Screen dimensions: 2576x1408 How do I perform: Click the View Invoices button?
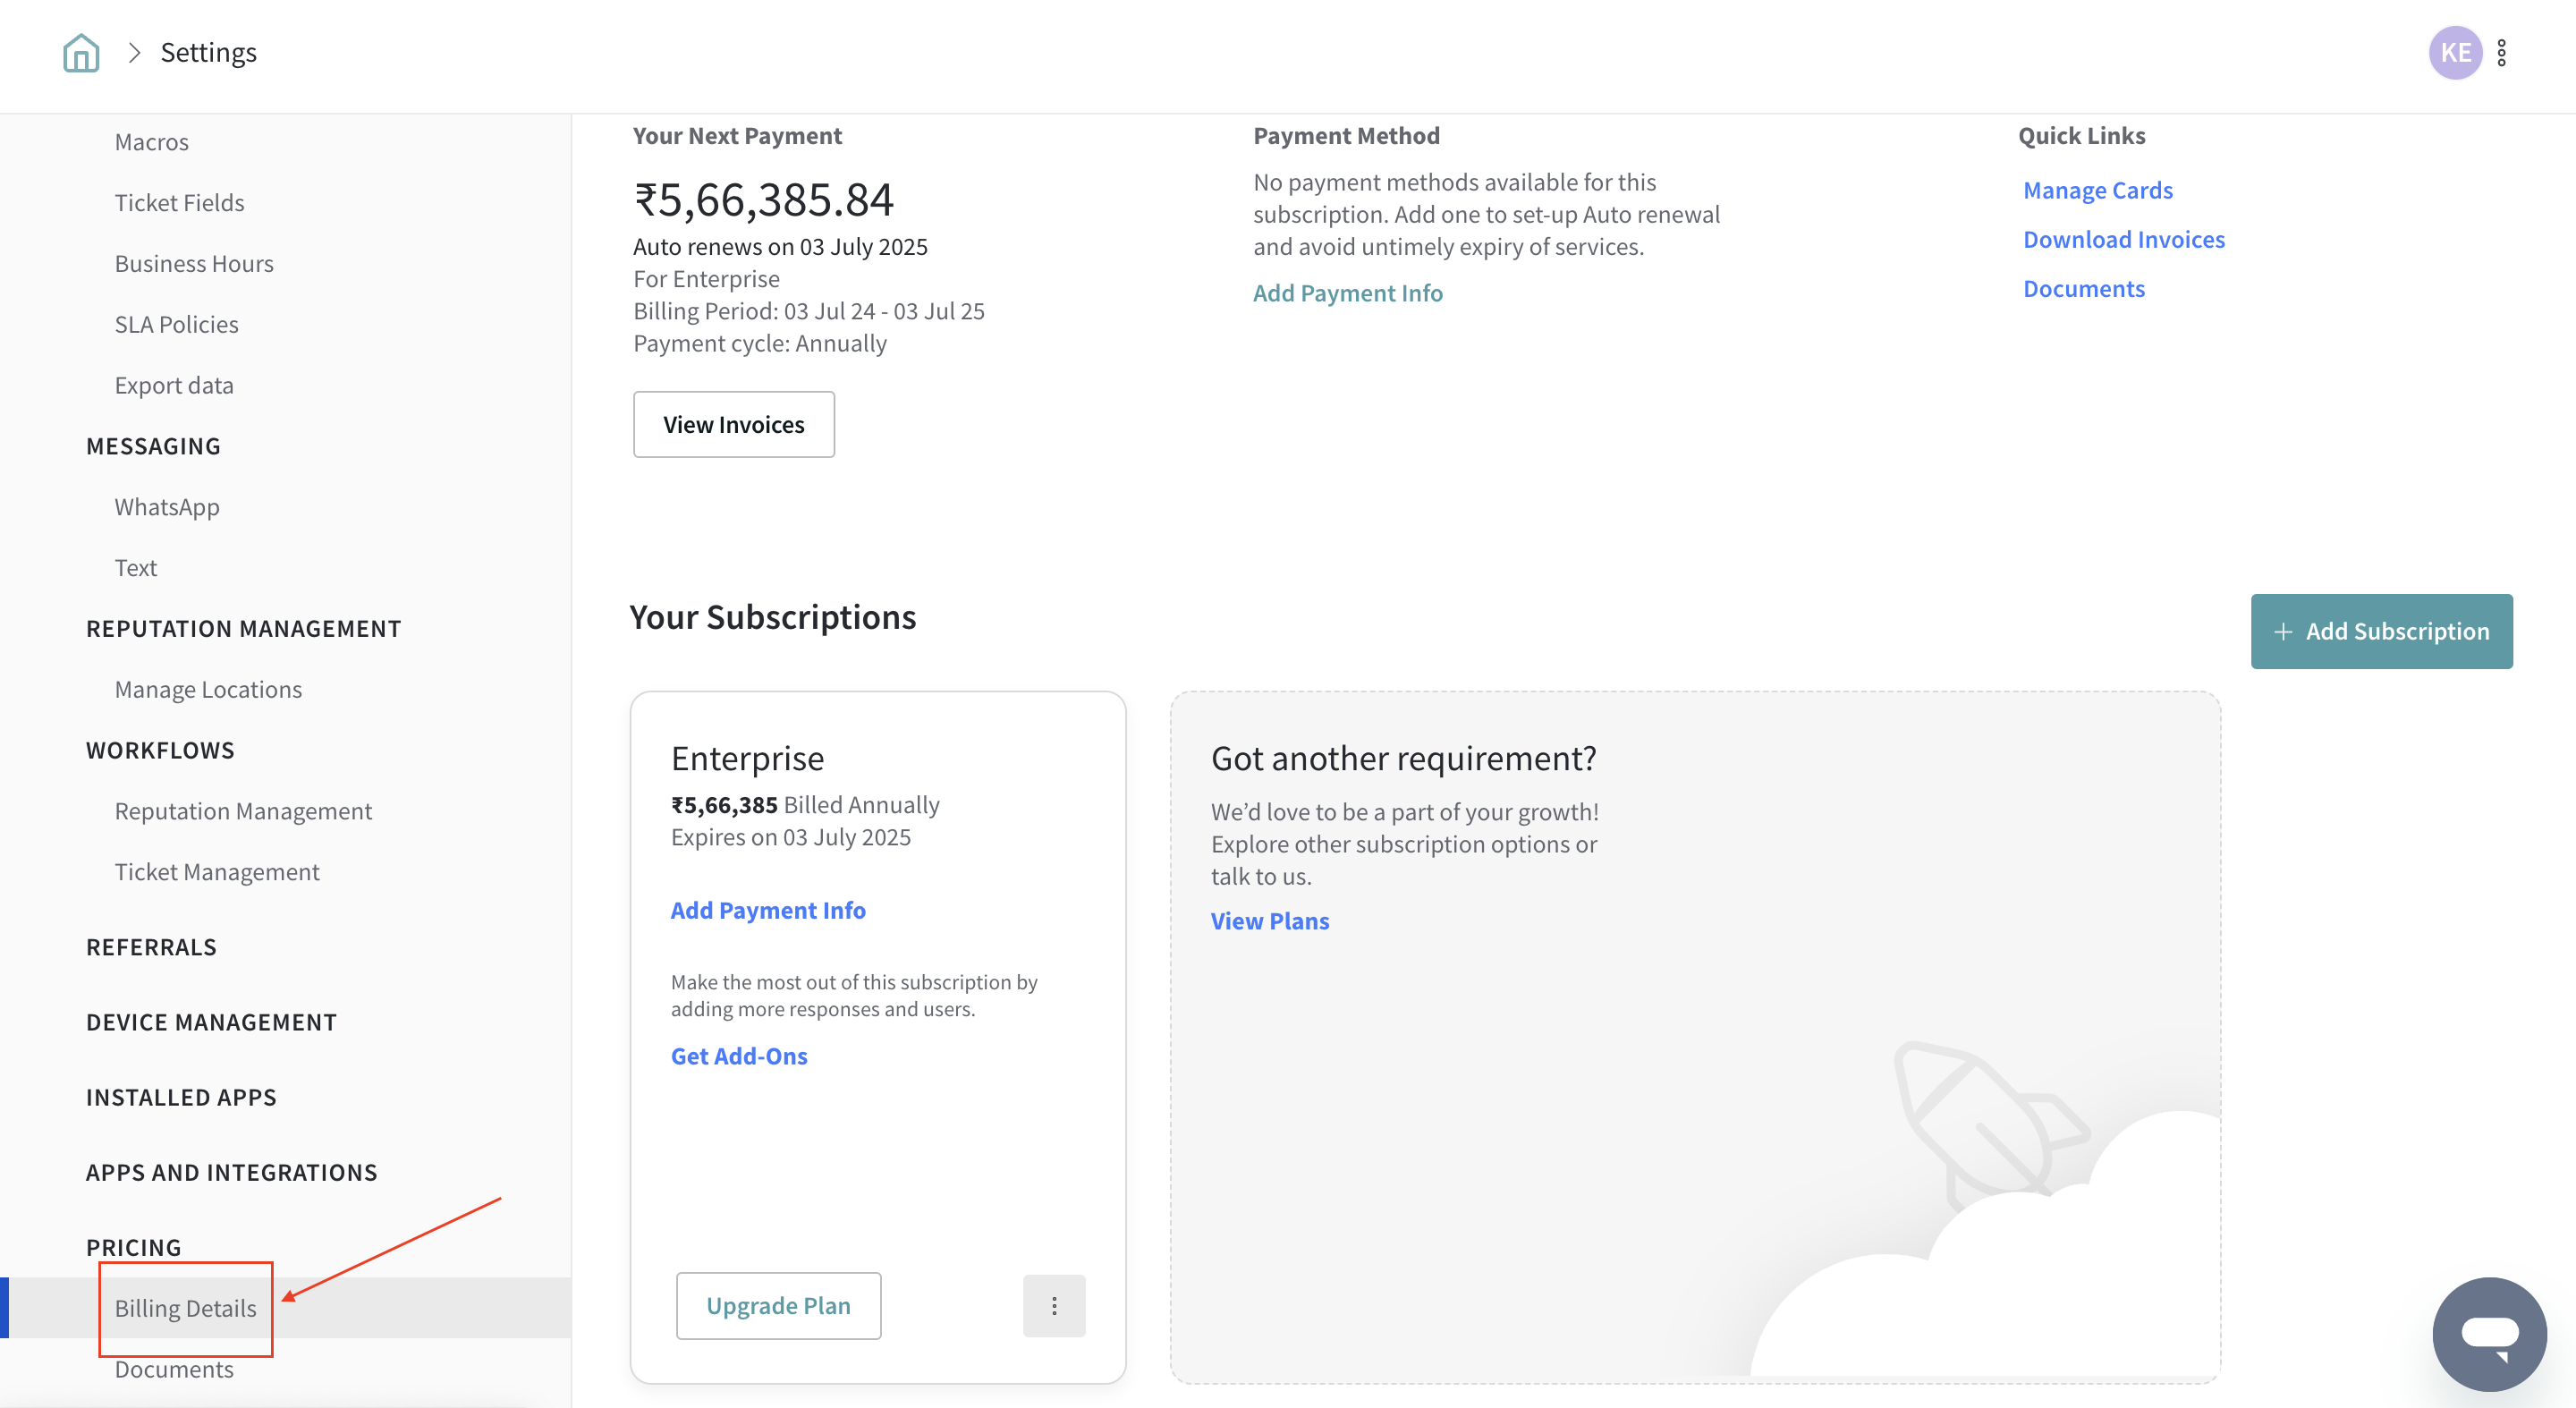[x=733, y=424]
